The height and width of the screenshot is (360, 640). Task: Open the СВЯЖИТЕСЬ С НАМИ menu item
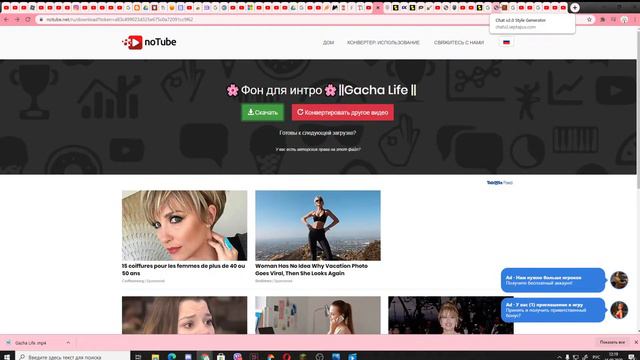(459, 42)
